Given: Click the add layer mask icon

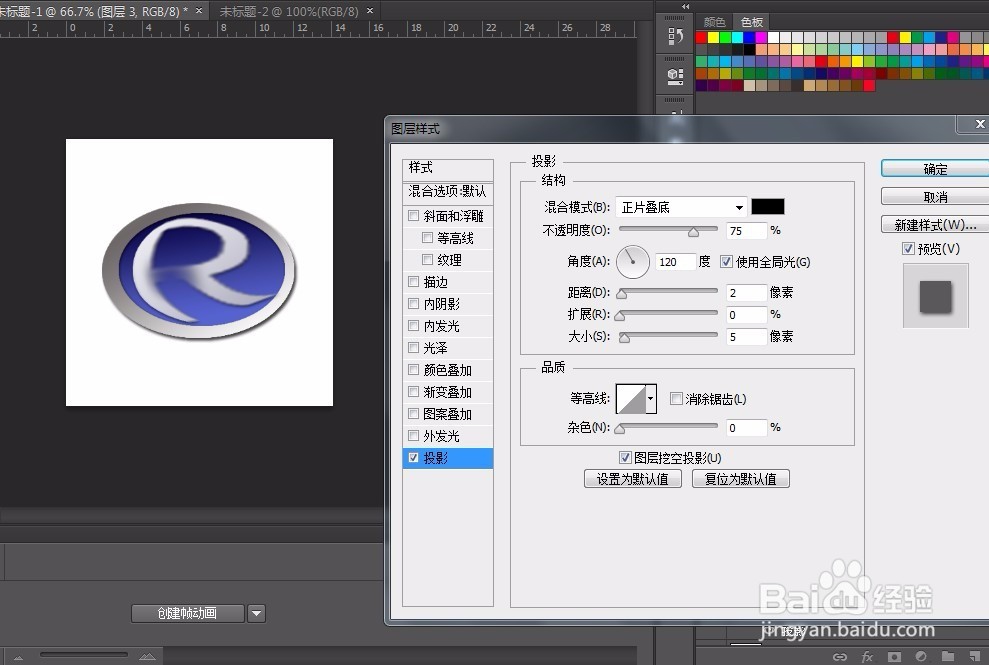Looking at the screenshot, I should pyautogui.click(x=894, y=657).
